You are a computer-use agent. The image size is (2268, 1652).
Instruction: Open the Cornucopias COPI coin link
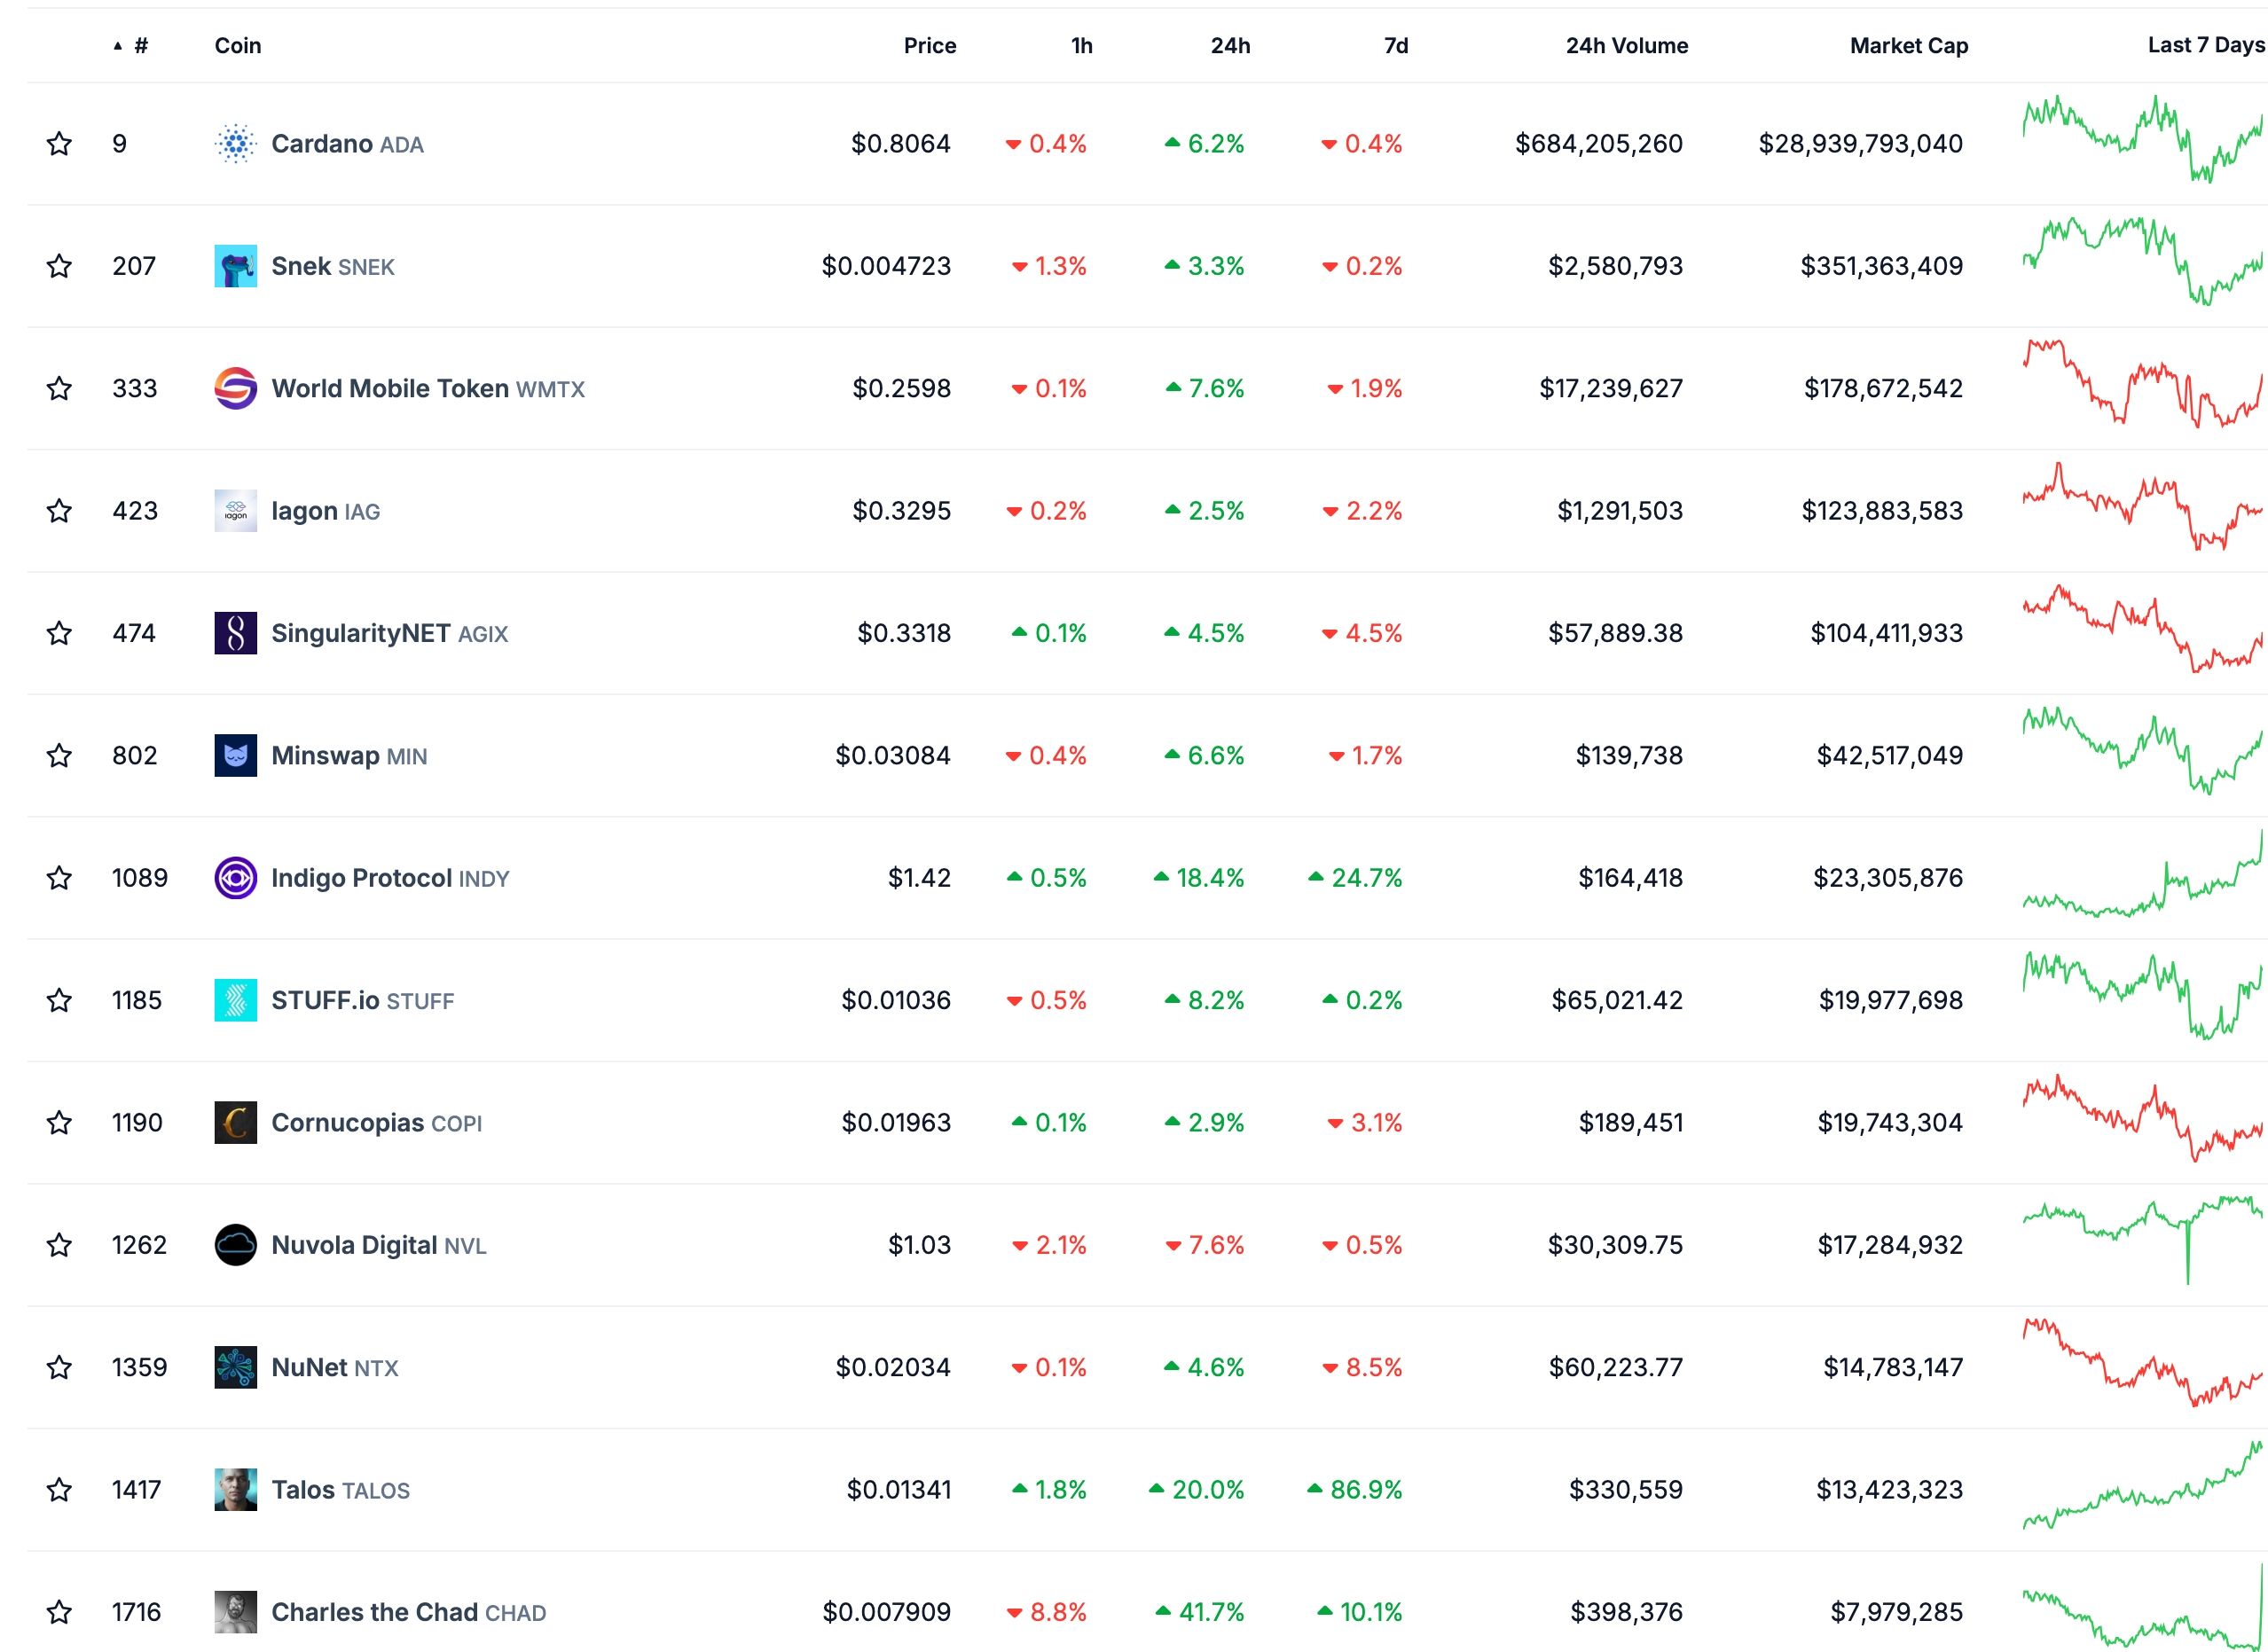pos(347,1123)
